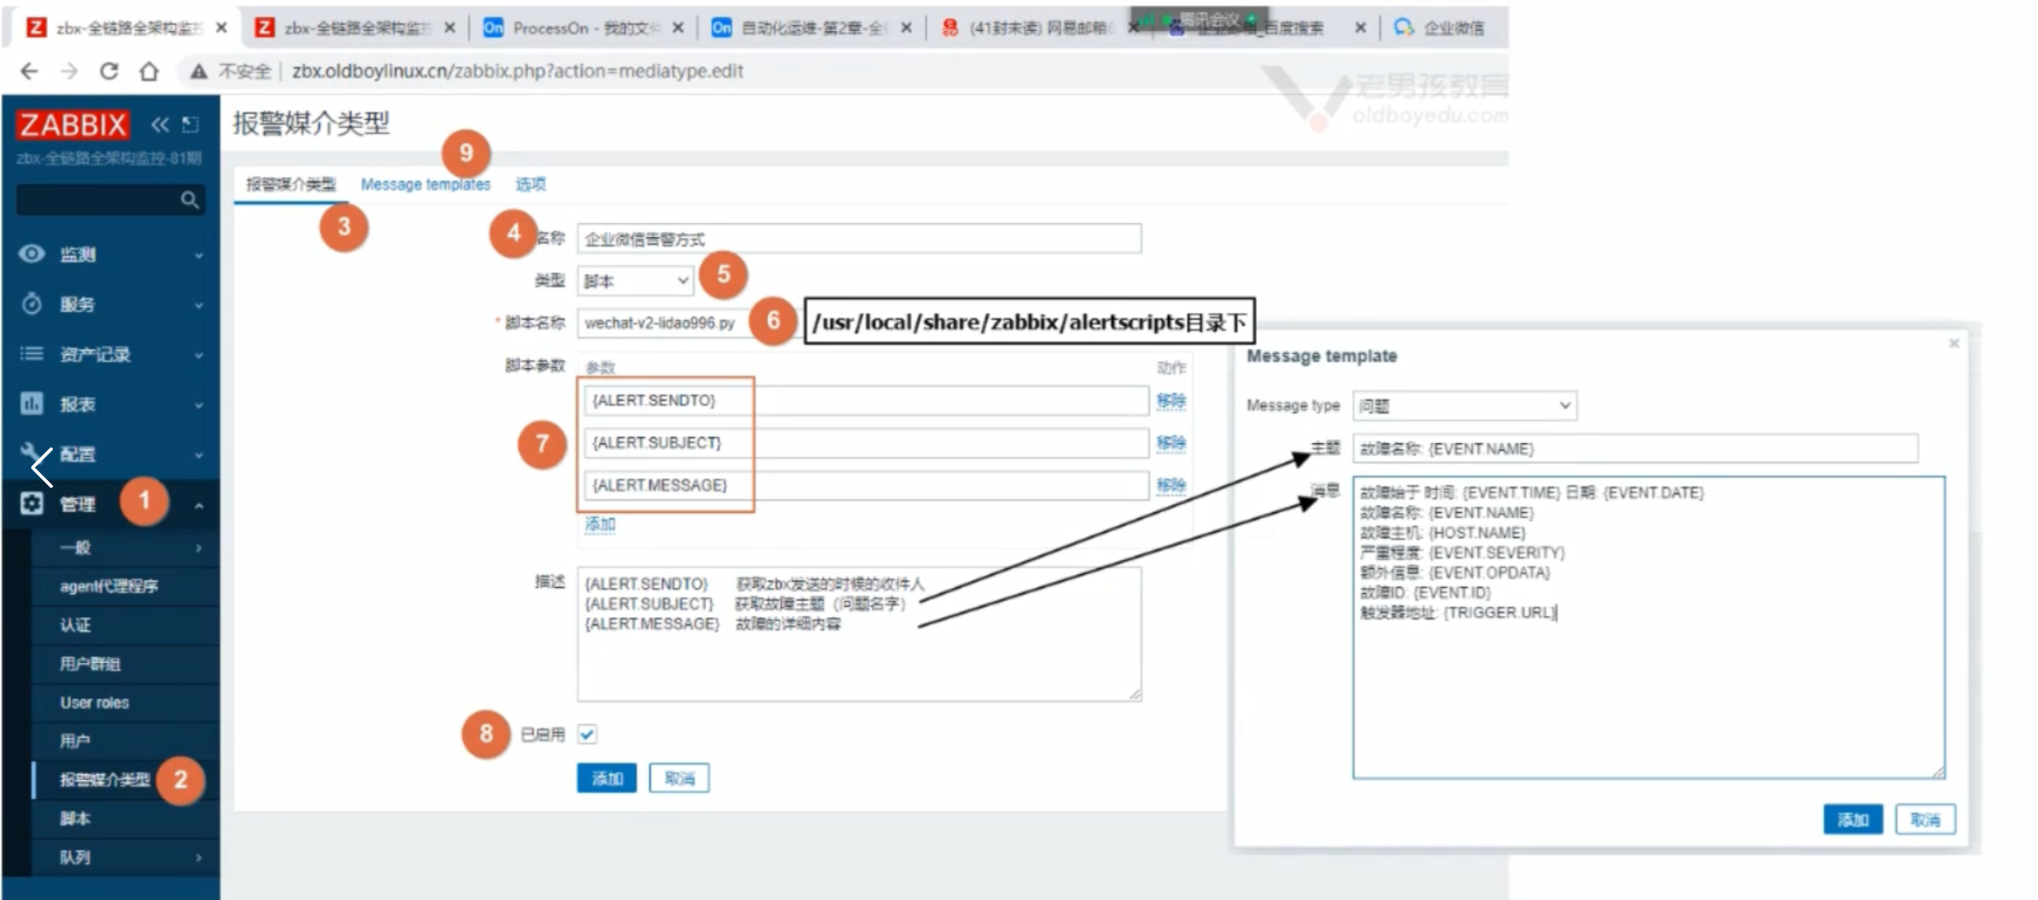
Task: Go back with browser back arrow
Action: (x=29, y=71)
